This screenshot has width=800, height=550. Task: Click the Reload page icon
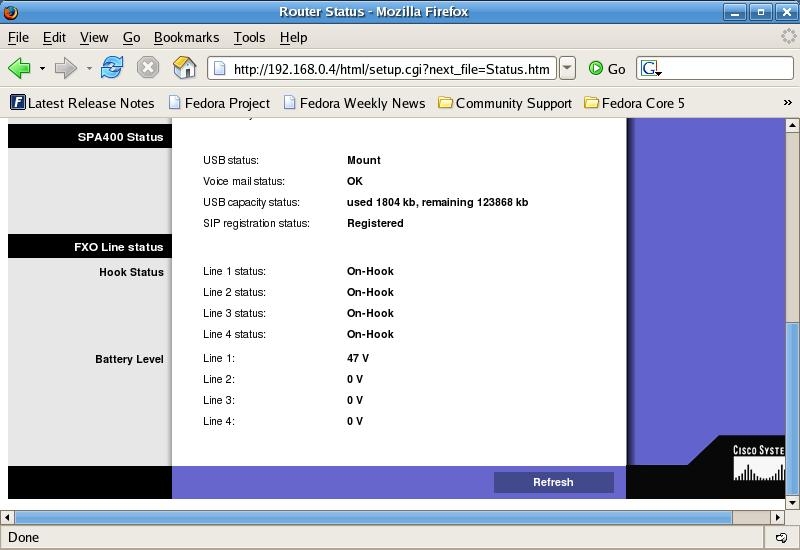pyautogui.click(x=112, y=68)
